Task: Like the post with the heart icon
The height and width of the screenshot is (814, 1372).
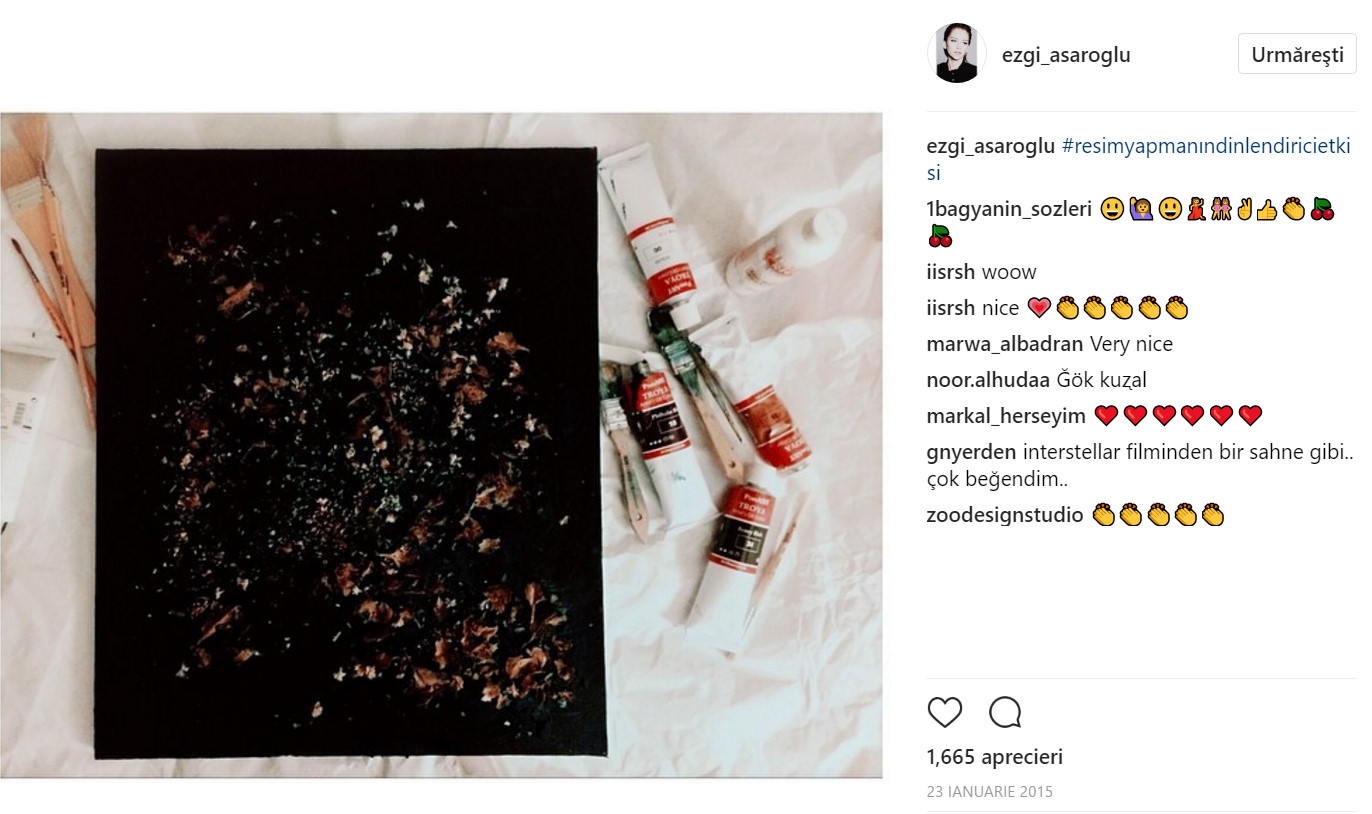Action: tap(945, 712)
